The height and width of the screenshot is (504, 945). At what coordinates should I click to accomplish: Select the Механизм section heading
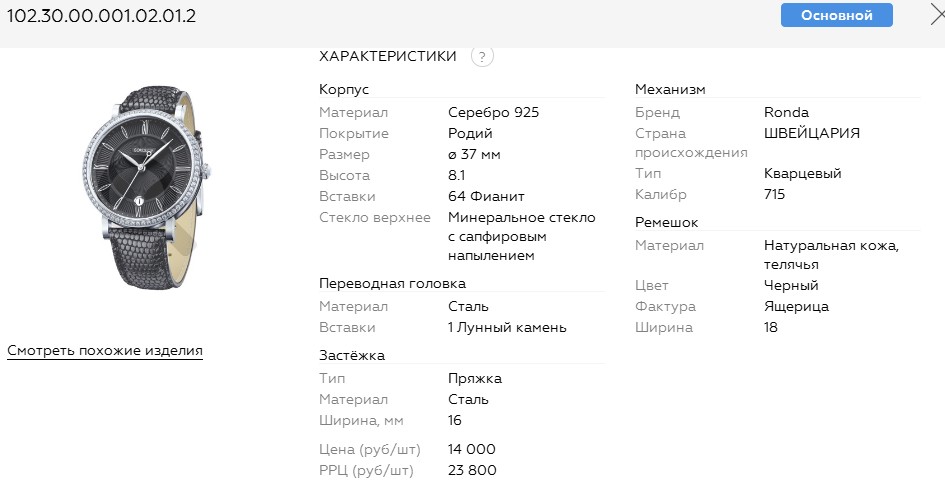coord(670,89)
